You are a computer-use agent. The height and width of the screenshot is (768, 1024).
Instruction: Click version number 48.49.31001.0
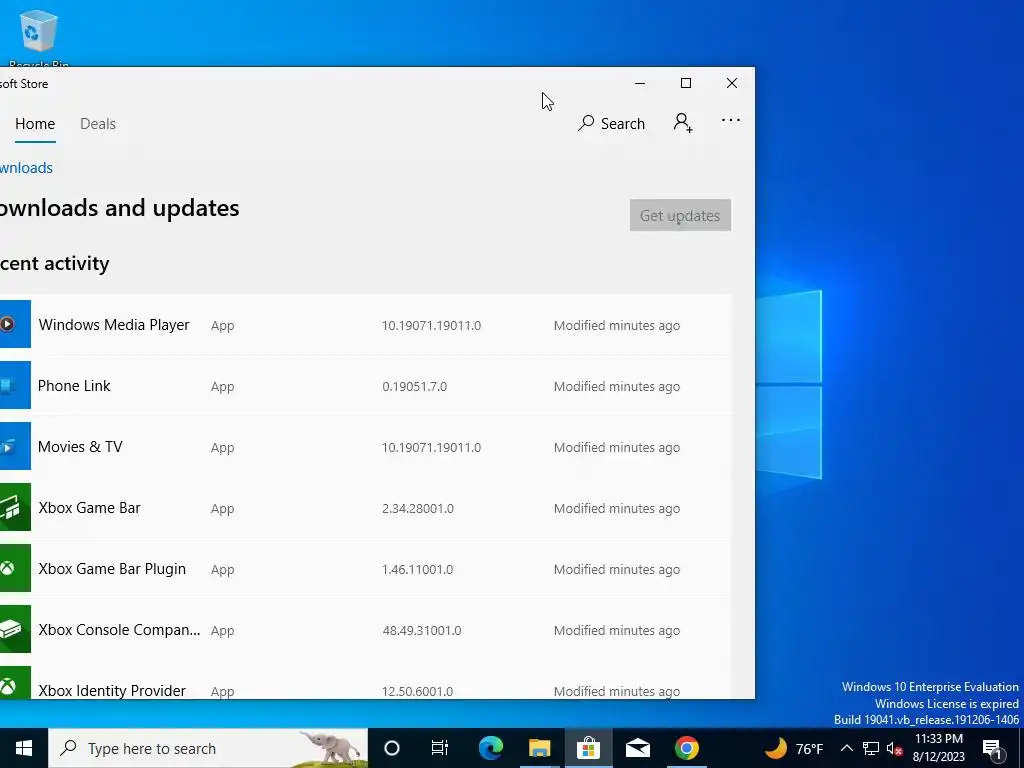coord(422,630)
